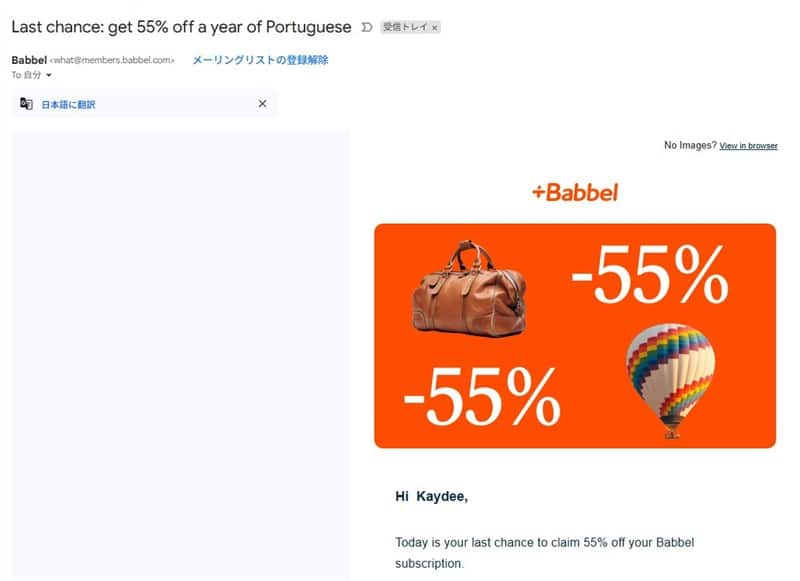Click the sender name Babbel

(29, 60)
